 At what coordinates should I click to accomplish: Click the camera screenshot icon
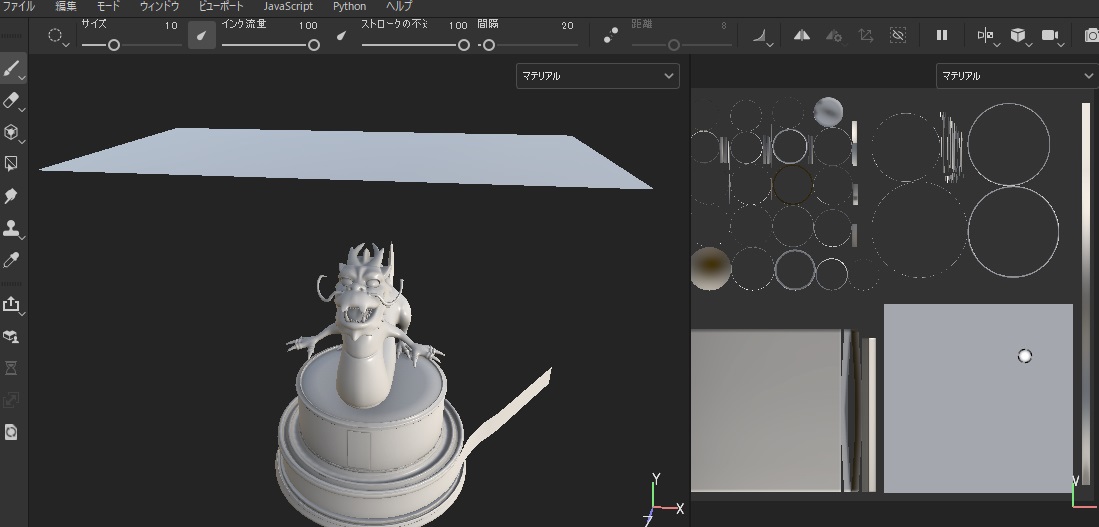click(1091, 35)
